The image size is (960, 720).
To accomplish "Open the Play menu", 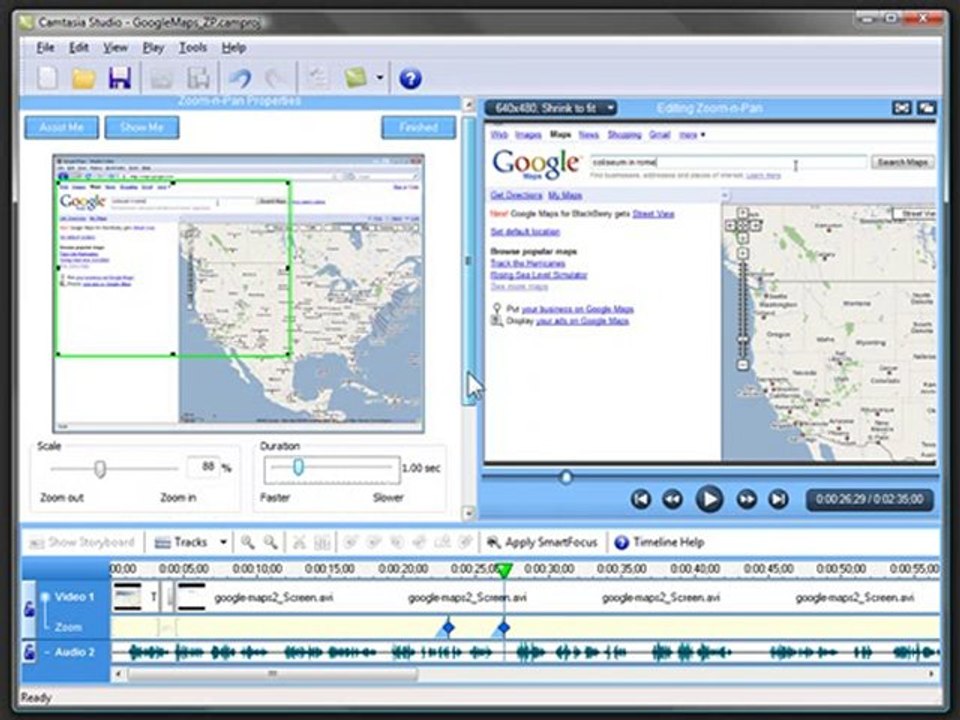I will click(153, 47).
